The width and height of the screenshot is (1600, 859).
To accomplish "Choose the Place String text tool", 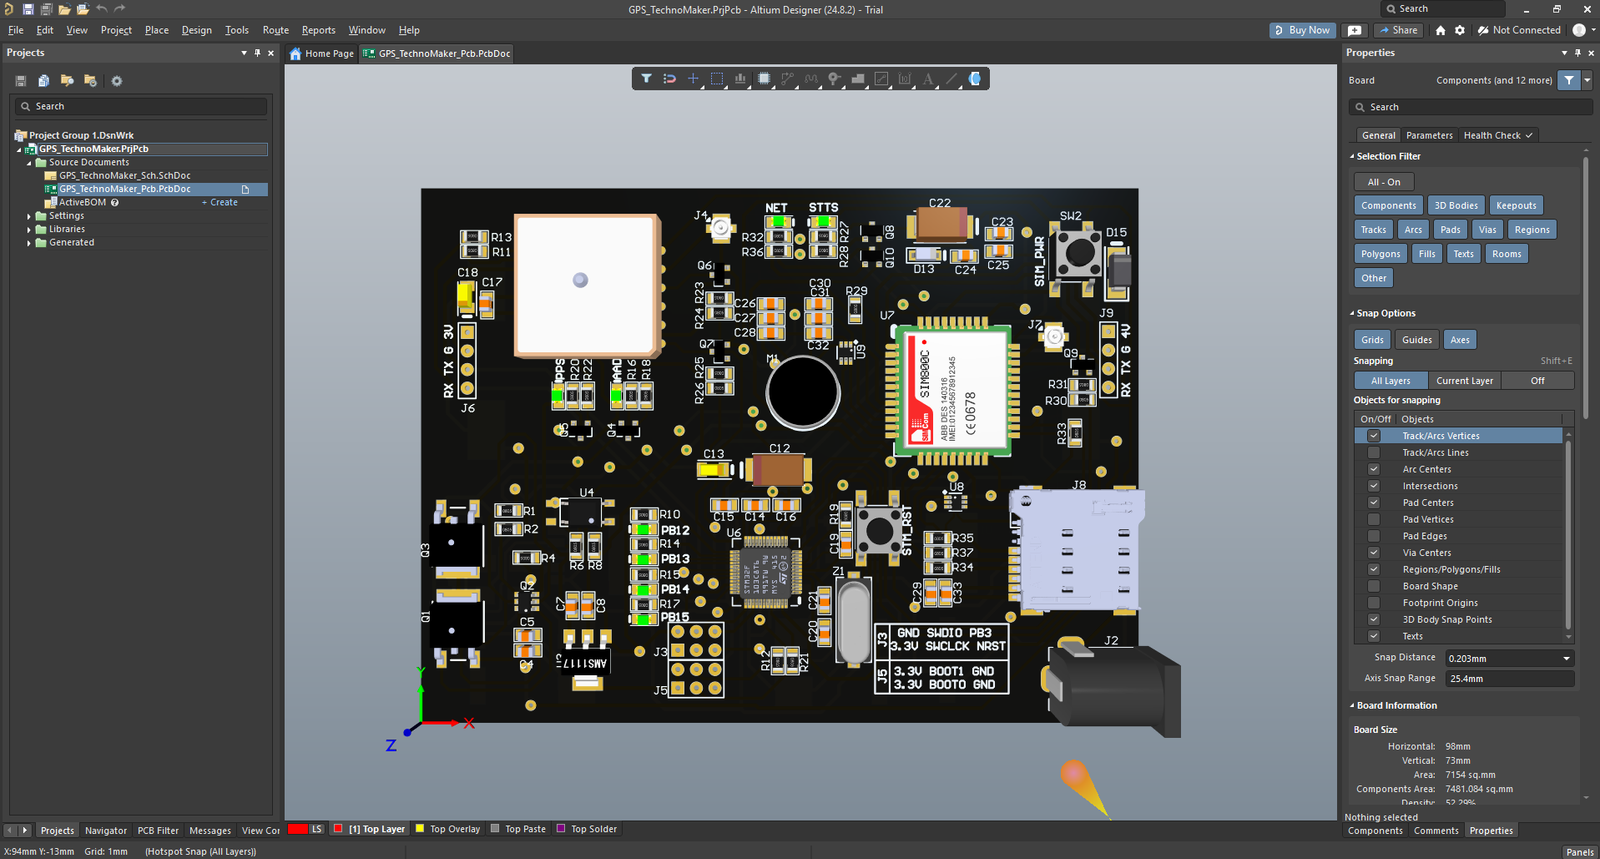I will pyautogui.click(x=928, y=78).
